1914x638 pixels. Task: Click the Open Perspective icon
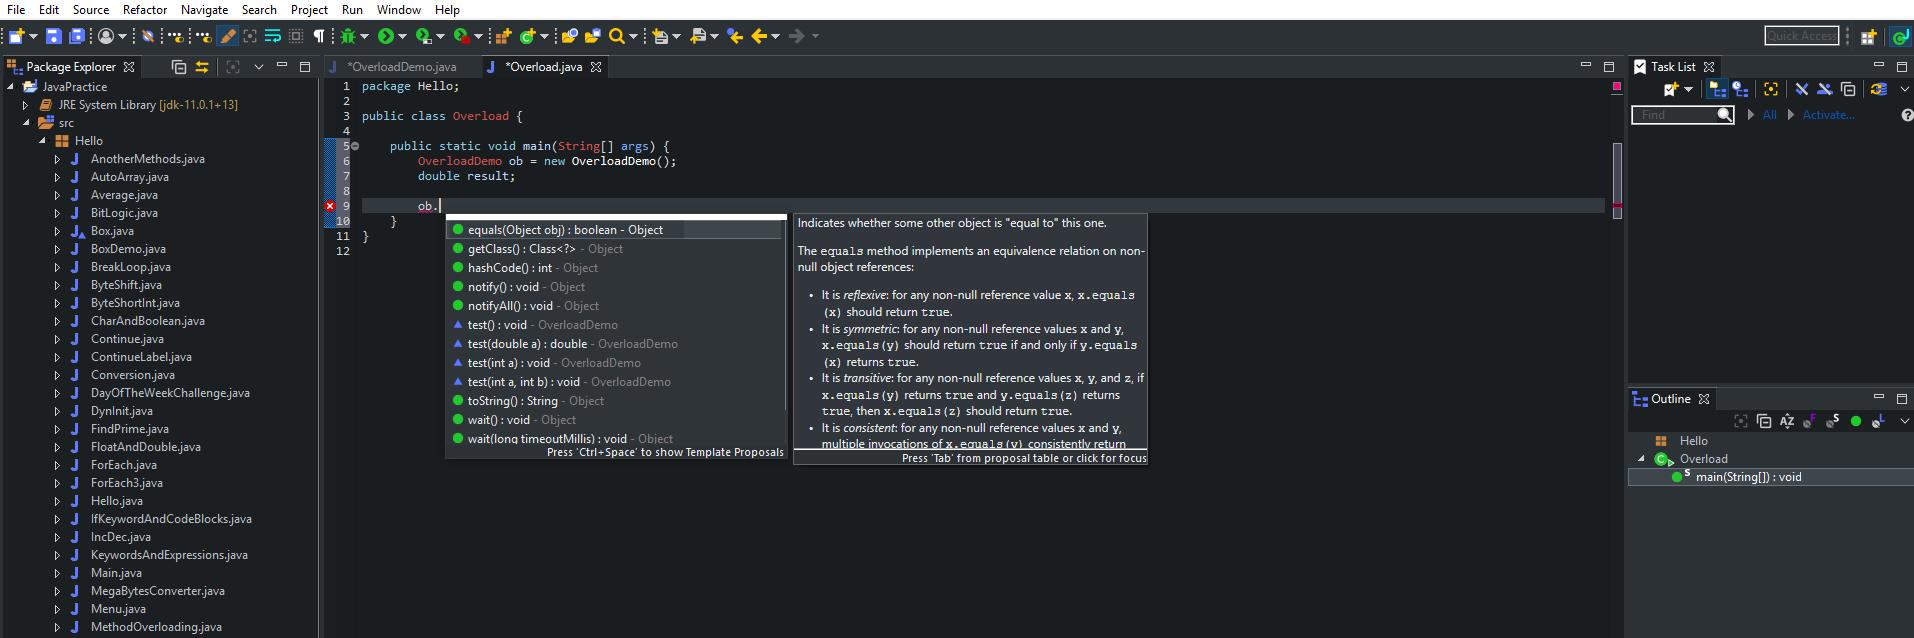coord(1867,37)
